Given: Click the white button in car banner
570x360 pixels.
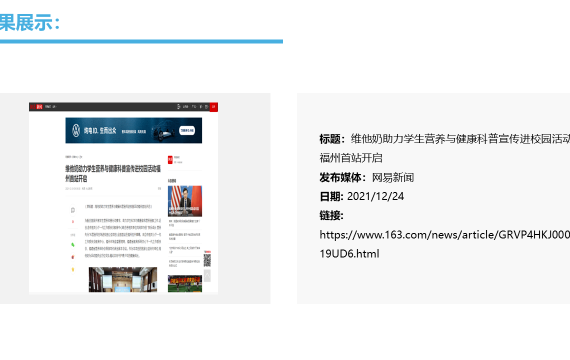Looking at the screenshot, I should (187, 131).
